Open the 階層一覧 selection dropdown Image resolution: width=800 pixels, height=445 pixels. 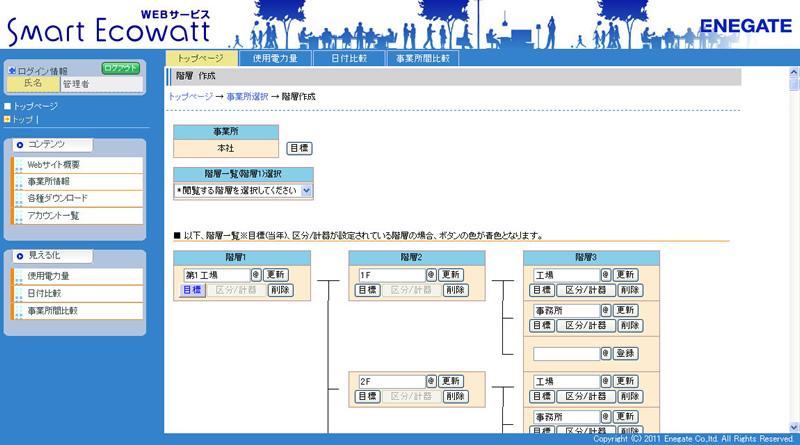pos(243,190)
